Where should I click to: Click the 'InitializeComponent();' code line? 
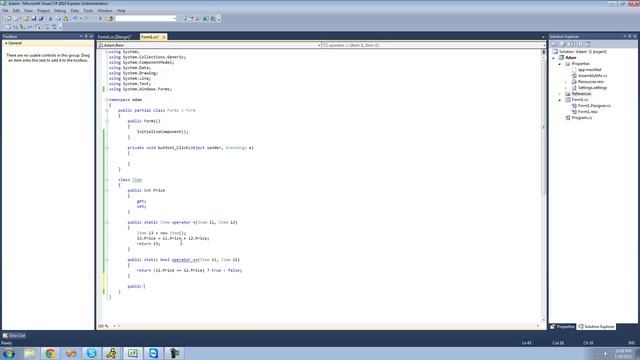[162, 132]
